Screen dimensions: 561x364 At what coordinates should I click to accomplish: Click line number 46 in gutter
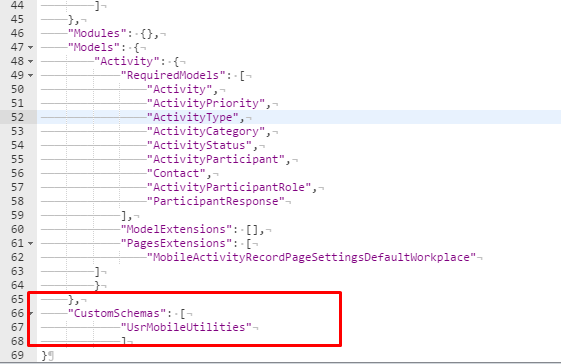pyautogui.click(x=18, y=33)
